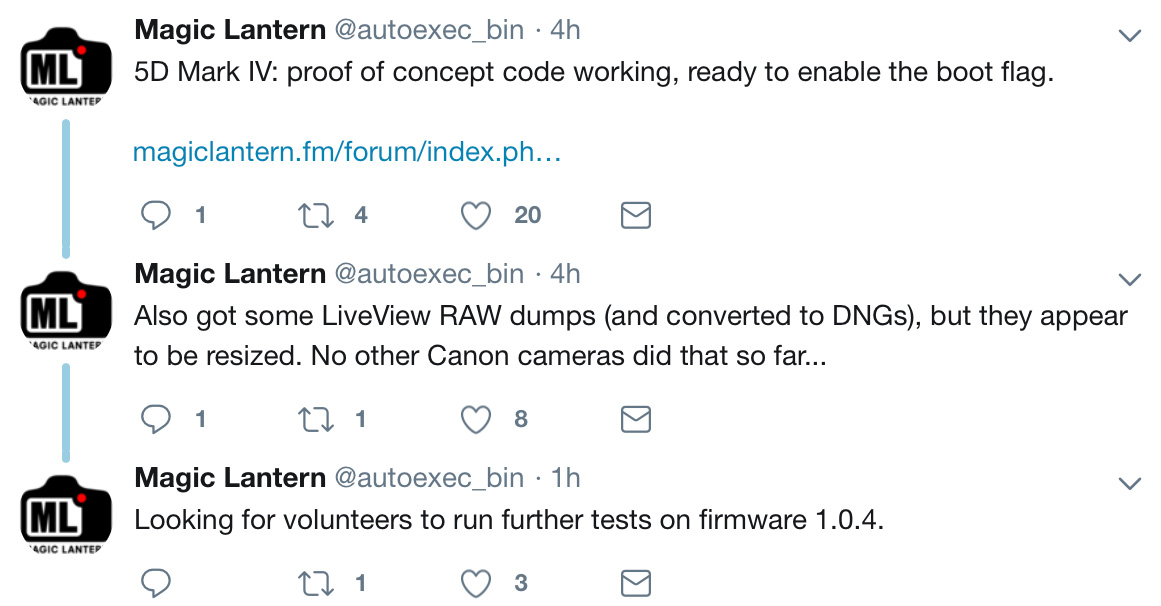The height and width of the screenshot is (606, 1161).
Task: Send the 5D Mark IV tweet via direct message
Action: 635,216
